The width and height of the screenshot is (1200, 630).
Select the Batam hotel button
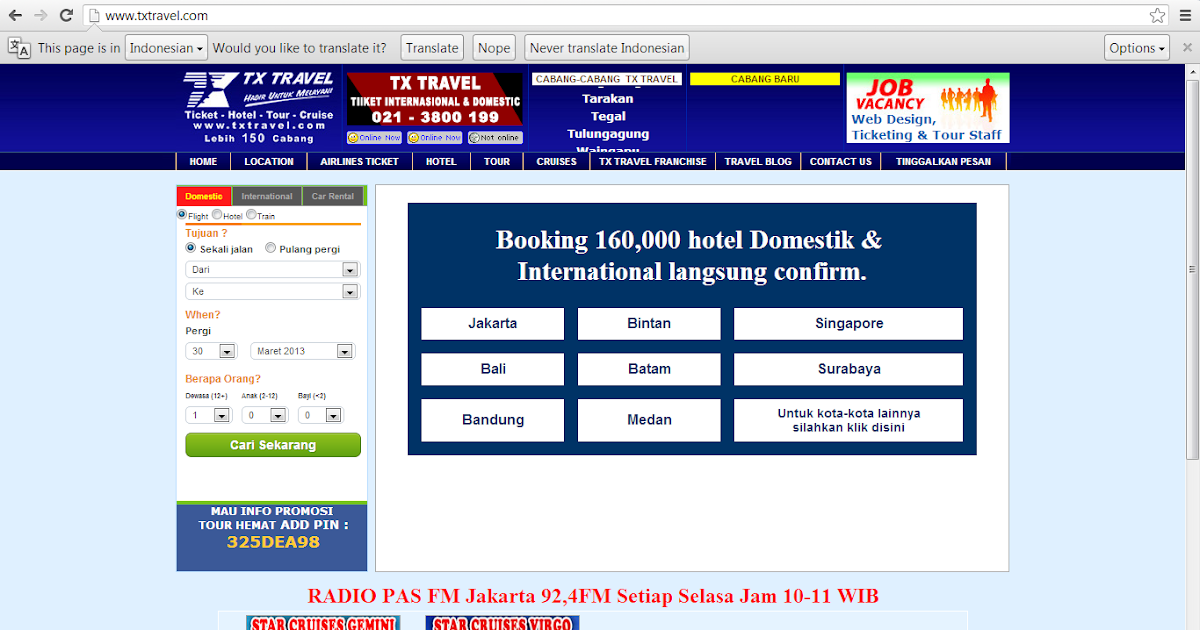click(x=649, y=369)
